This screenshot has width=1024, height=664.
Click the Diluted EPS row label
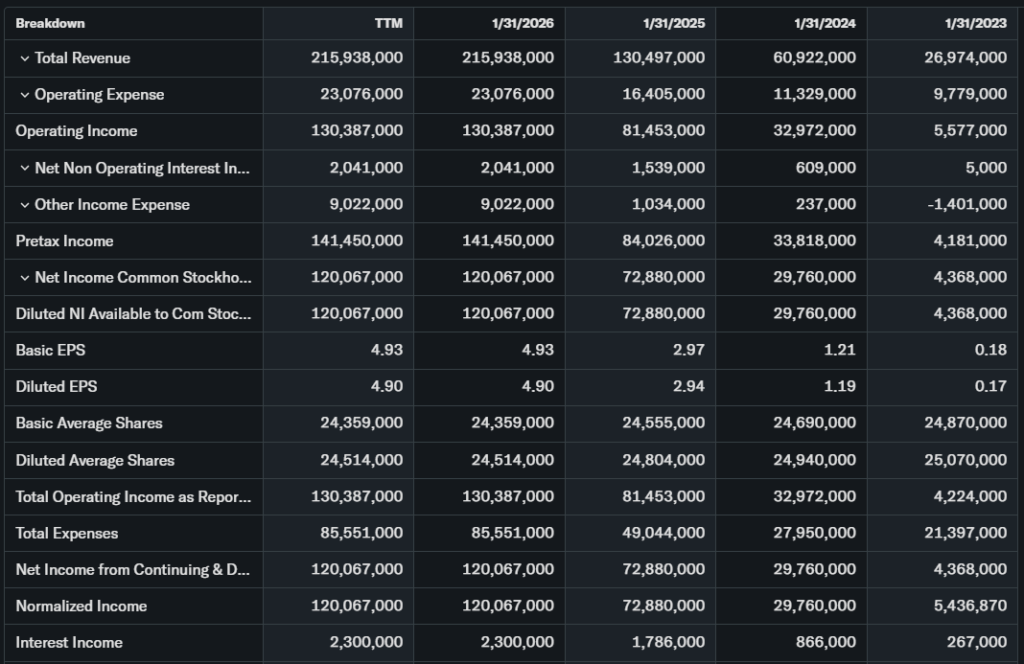(x=56, y=386)
